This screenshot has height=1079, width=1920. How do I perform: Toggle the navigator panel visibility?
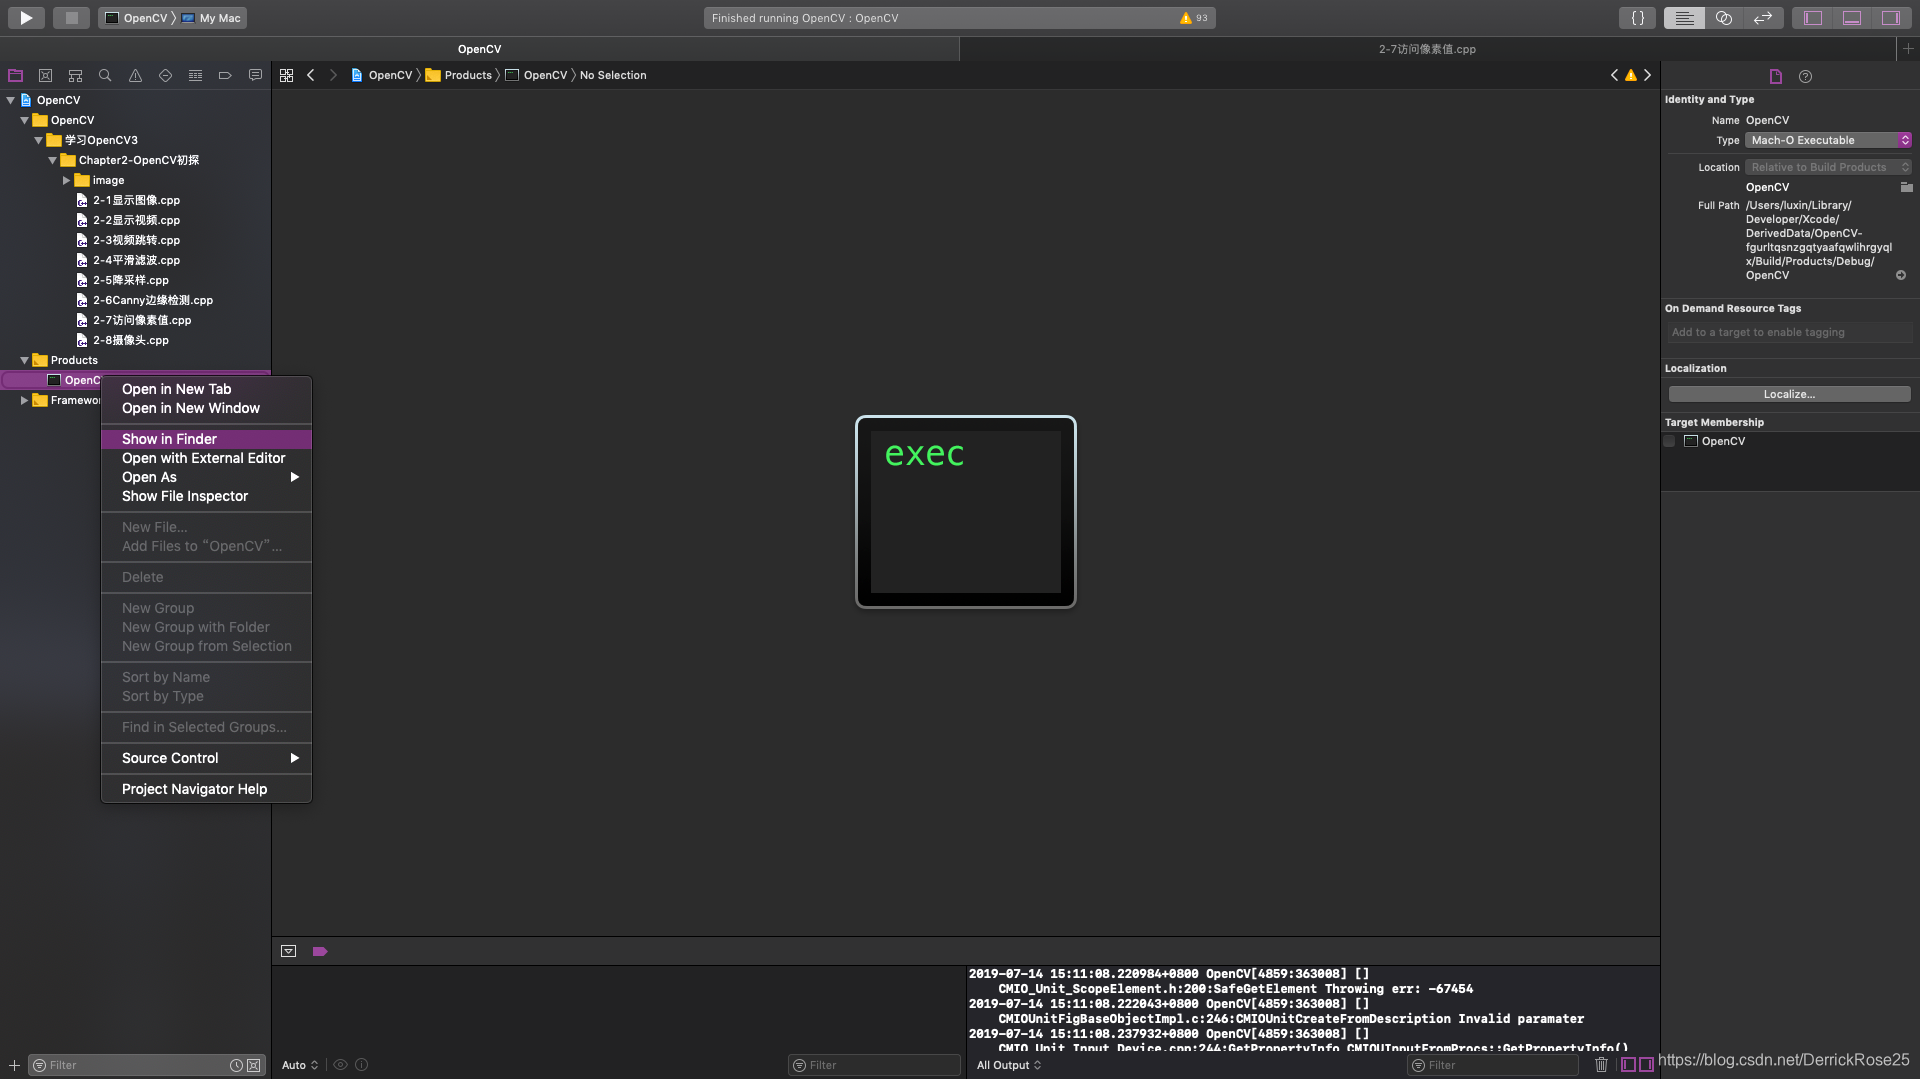(1812, 18)
